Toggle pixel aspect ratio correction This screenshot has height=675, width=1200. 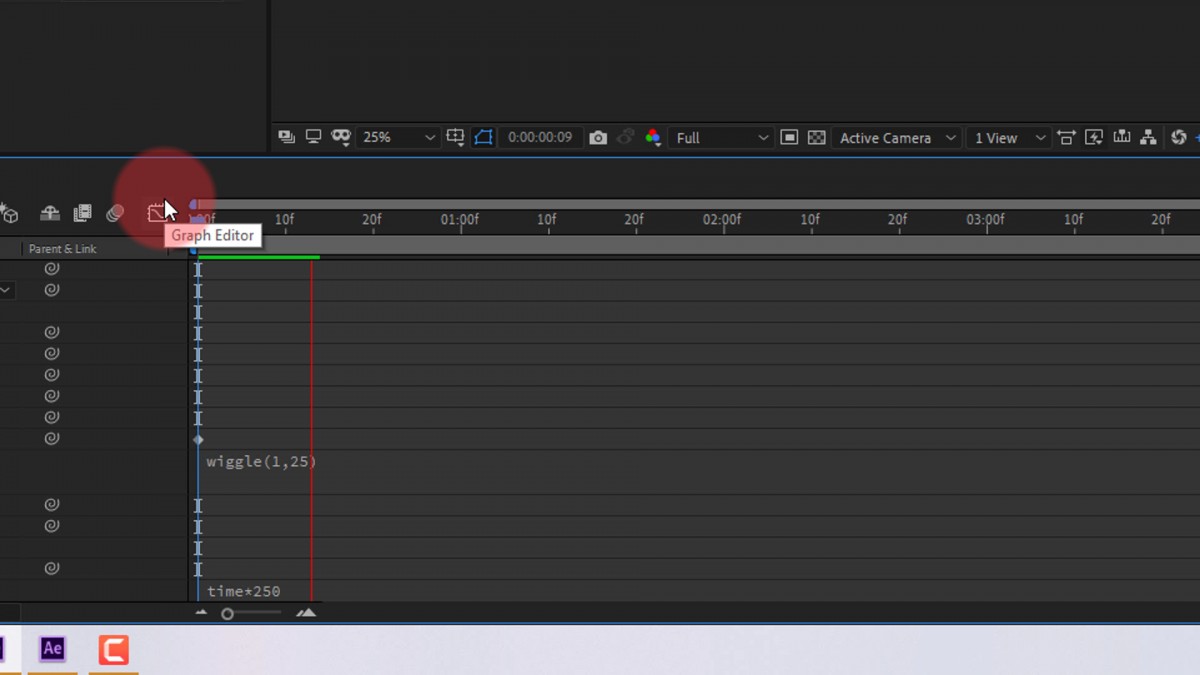click(x=1066, y=137)
